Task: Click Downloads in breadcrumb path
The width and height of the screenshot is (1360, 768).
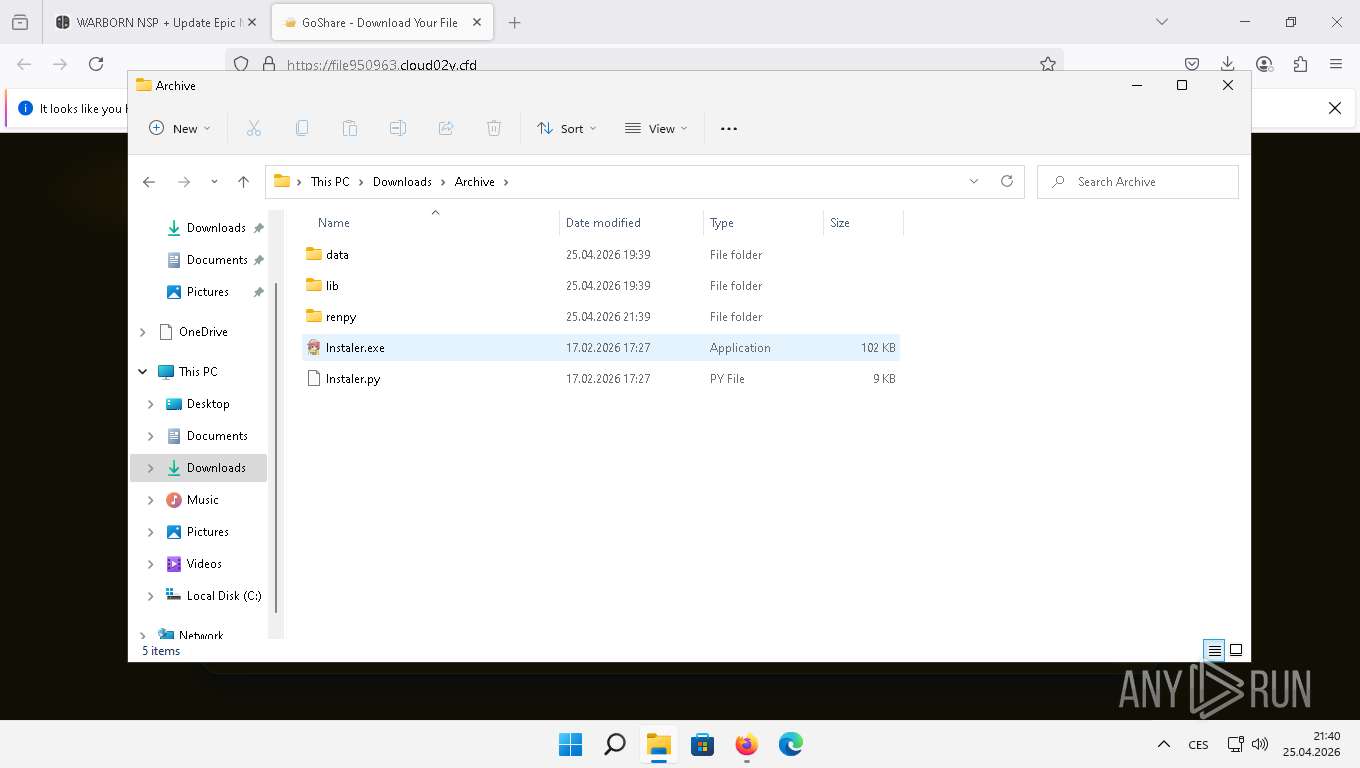Action: [x=402, y=182]
